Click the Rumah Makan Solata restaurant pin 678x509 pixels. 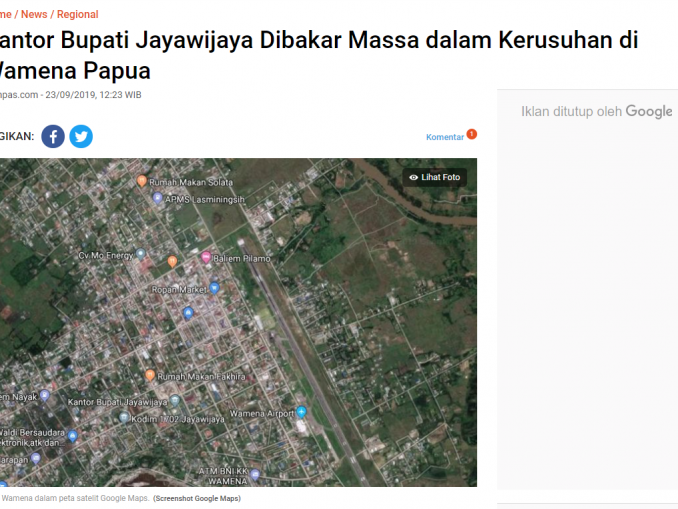pos(141,181)
